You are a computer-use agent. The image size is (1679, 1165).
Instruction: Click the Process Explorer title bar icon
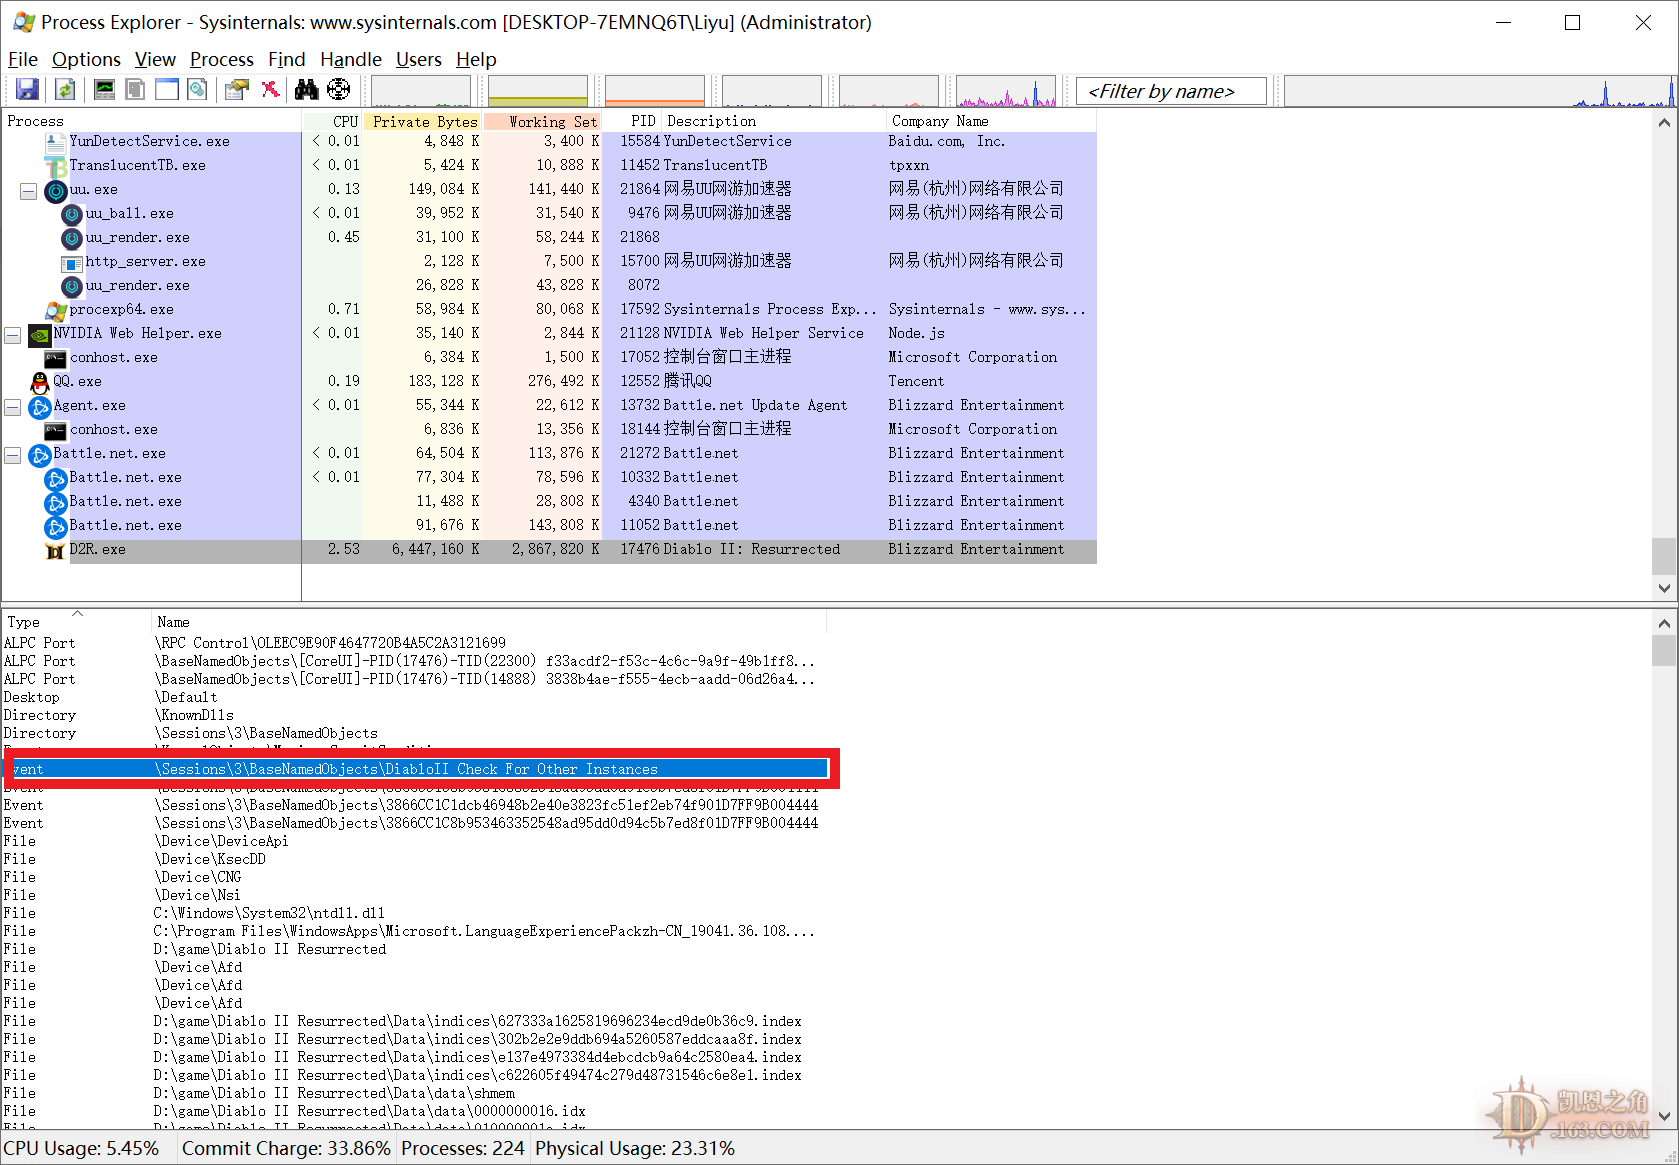coord(24,21)
